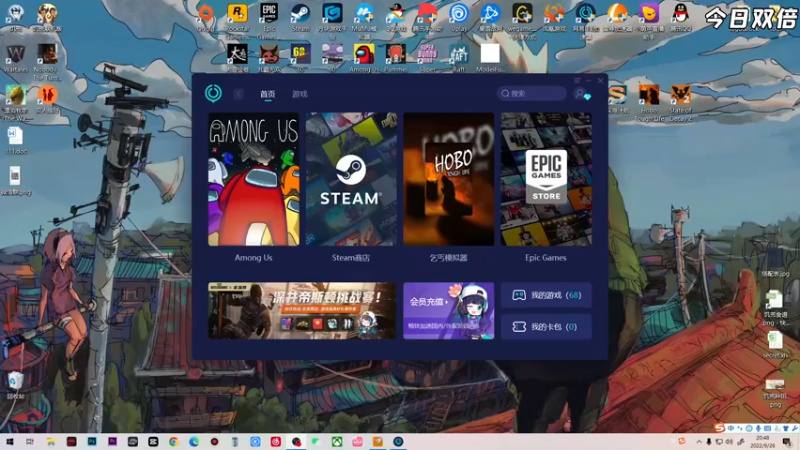Click the 乞丐模拟器 title label

[448, 258]
